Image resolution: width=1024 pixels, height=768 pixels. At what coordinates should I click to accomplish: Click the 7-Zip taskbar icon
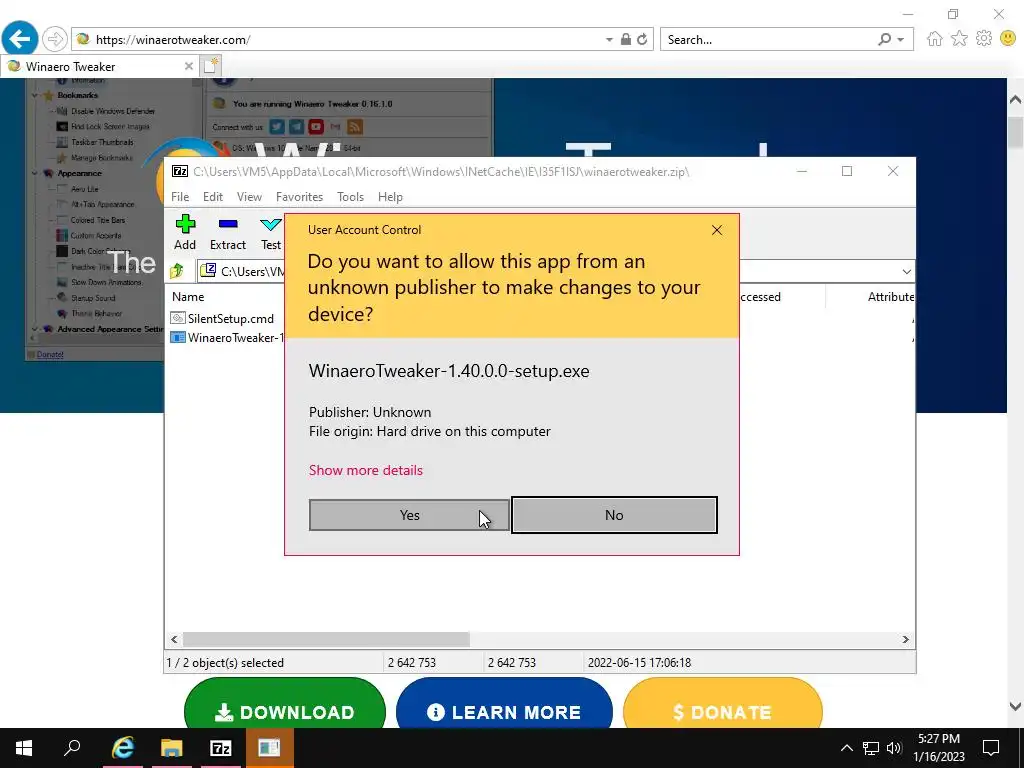[x=221, y=748]
